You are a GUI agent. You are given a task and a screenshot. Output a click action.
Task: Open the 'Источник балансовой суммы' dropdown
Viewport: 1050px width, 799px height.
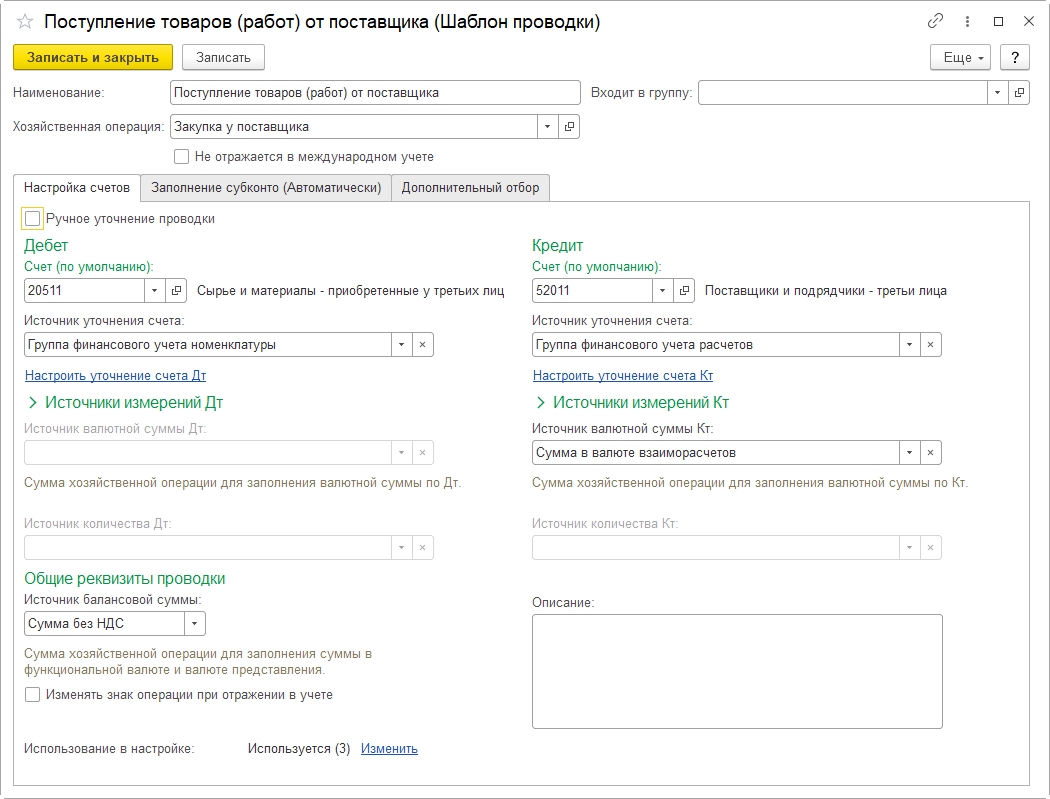tap(194, 624)
